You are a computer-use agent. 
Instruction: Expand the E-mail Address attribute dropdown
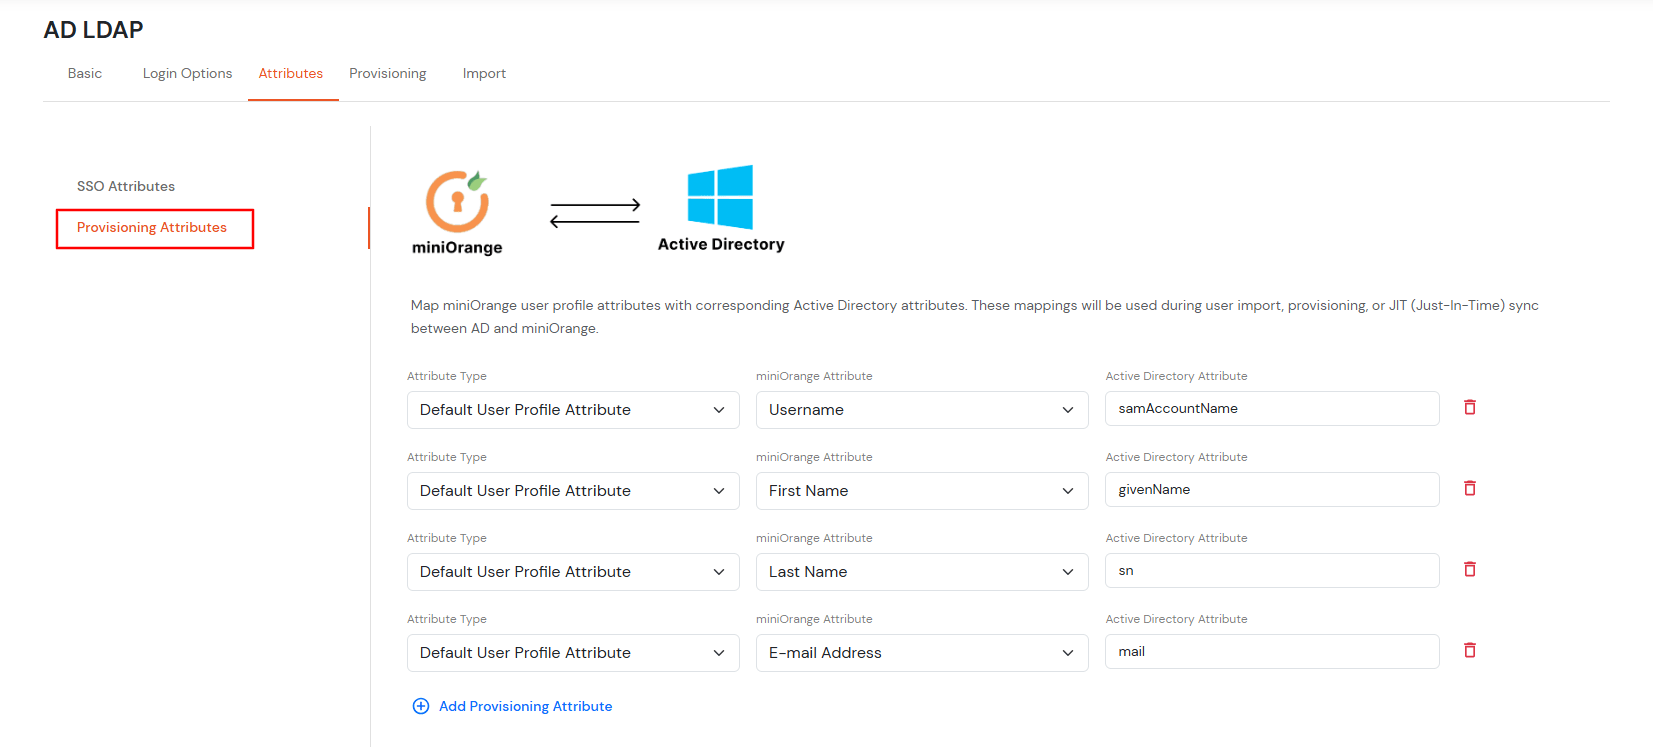tap(921, 653)
